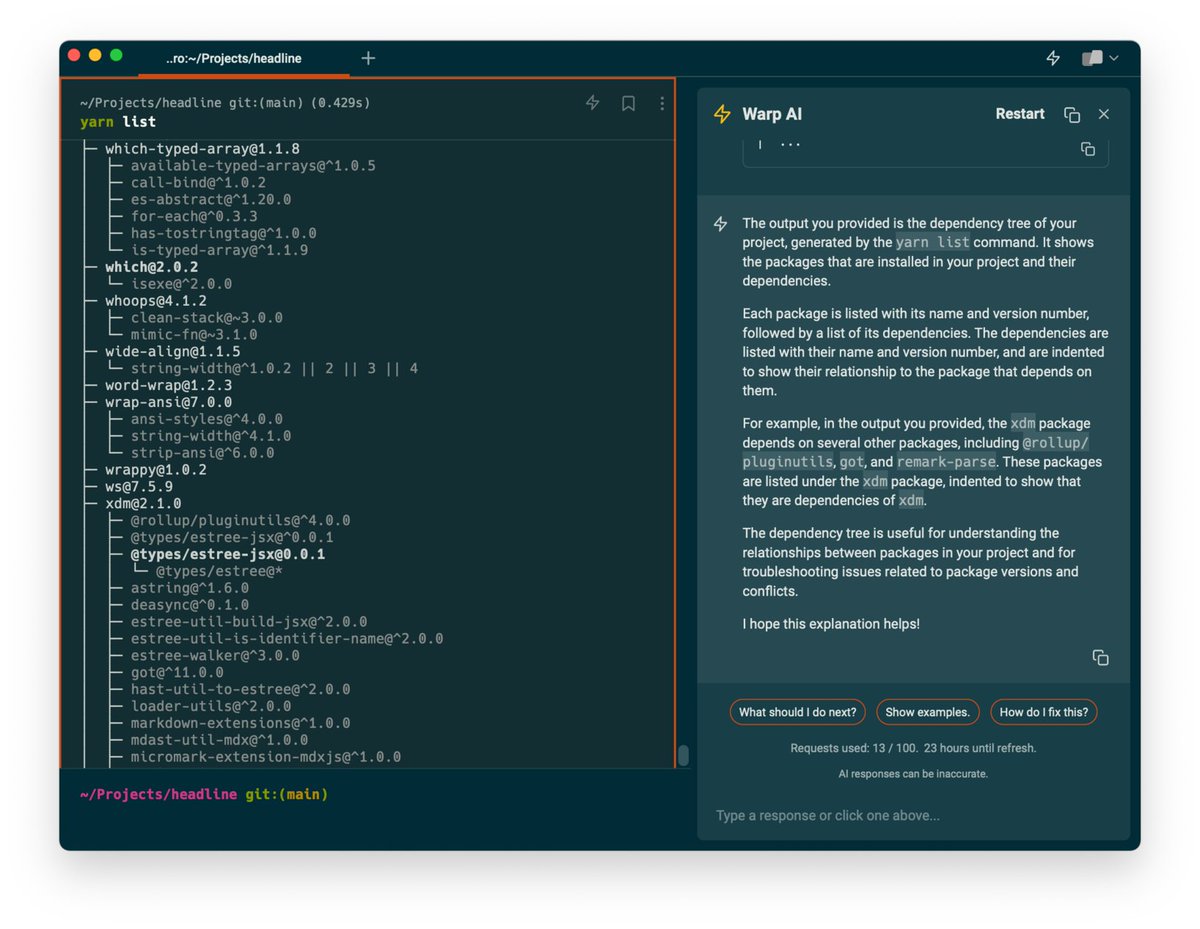Viewport: 1200px width, 929px height.
Task: Click the "What should I do next?" suggestion
Action: [x=797, y=712]
